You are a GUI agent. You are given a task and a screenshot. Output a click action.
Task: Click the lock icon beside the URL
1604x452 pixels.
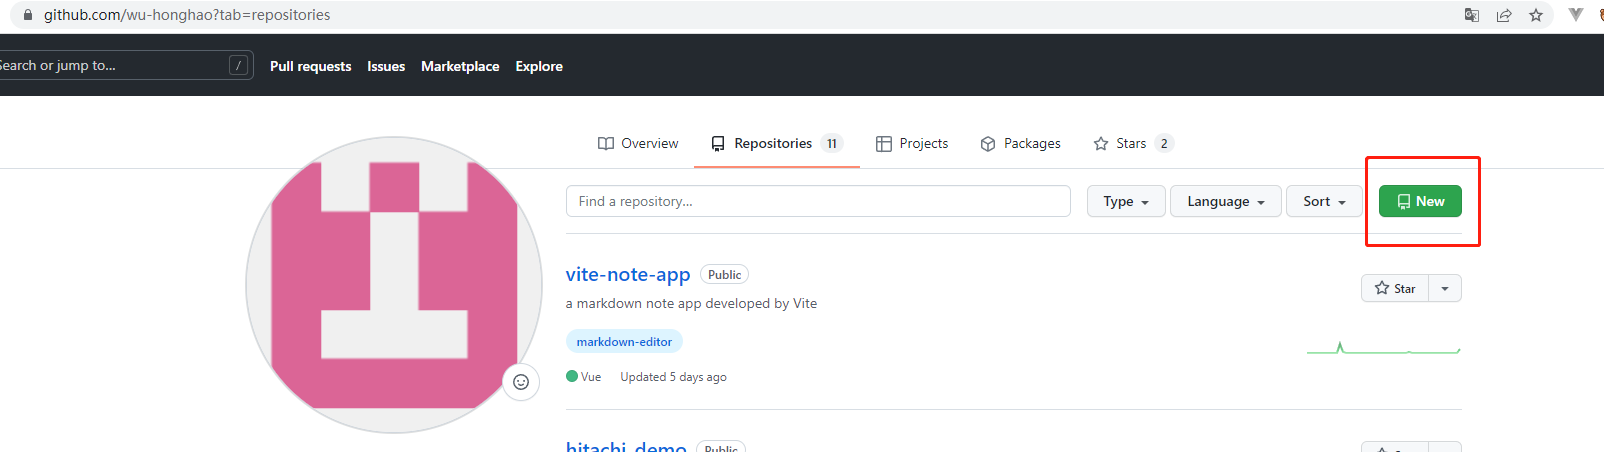pyautogui.click(x=27, y=15)
